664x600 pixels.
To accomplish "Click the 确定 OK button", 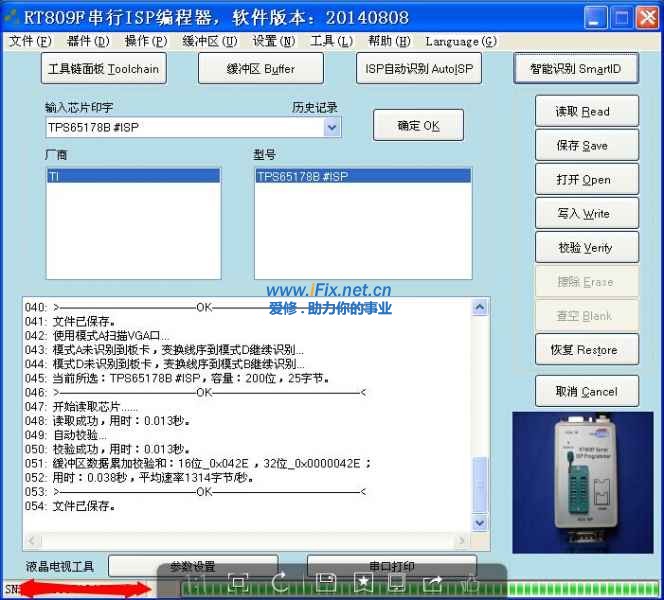I will [x=418, y=126].
